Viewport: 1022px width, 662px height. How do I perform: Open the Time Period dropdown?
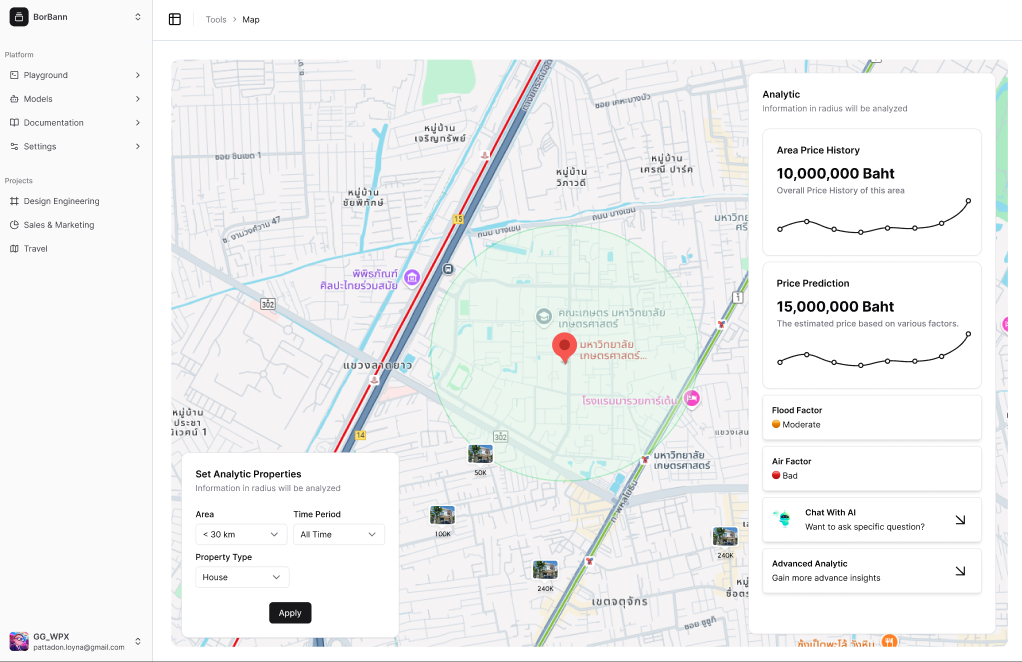pyautogui.click(x=338, y=535)
